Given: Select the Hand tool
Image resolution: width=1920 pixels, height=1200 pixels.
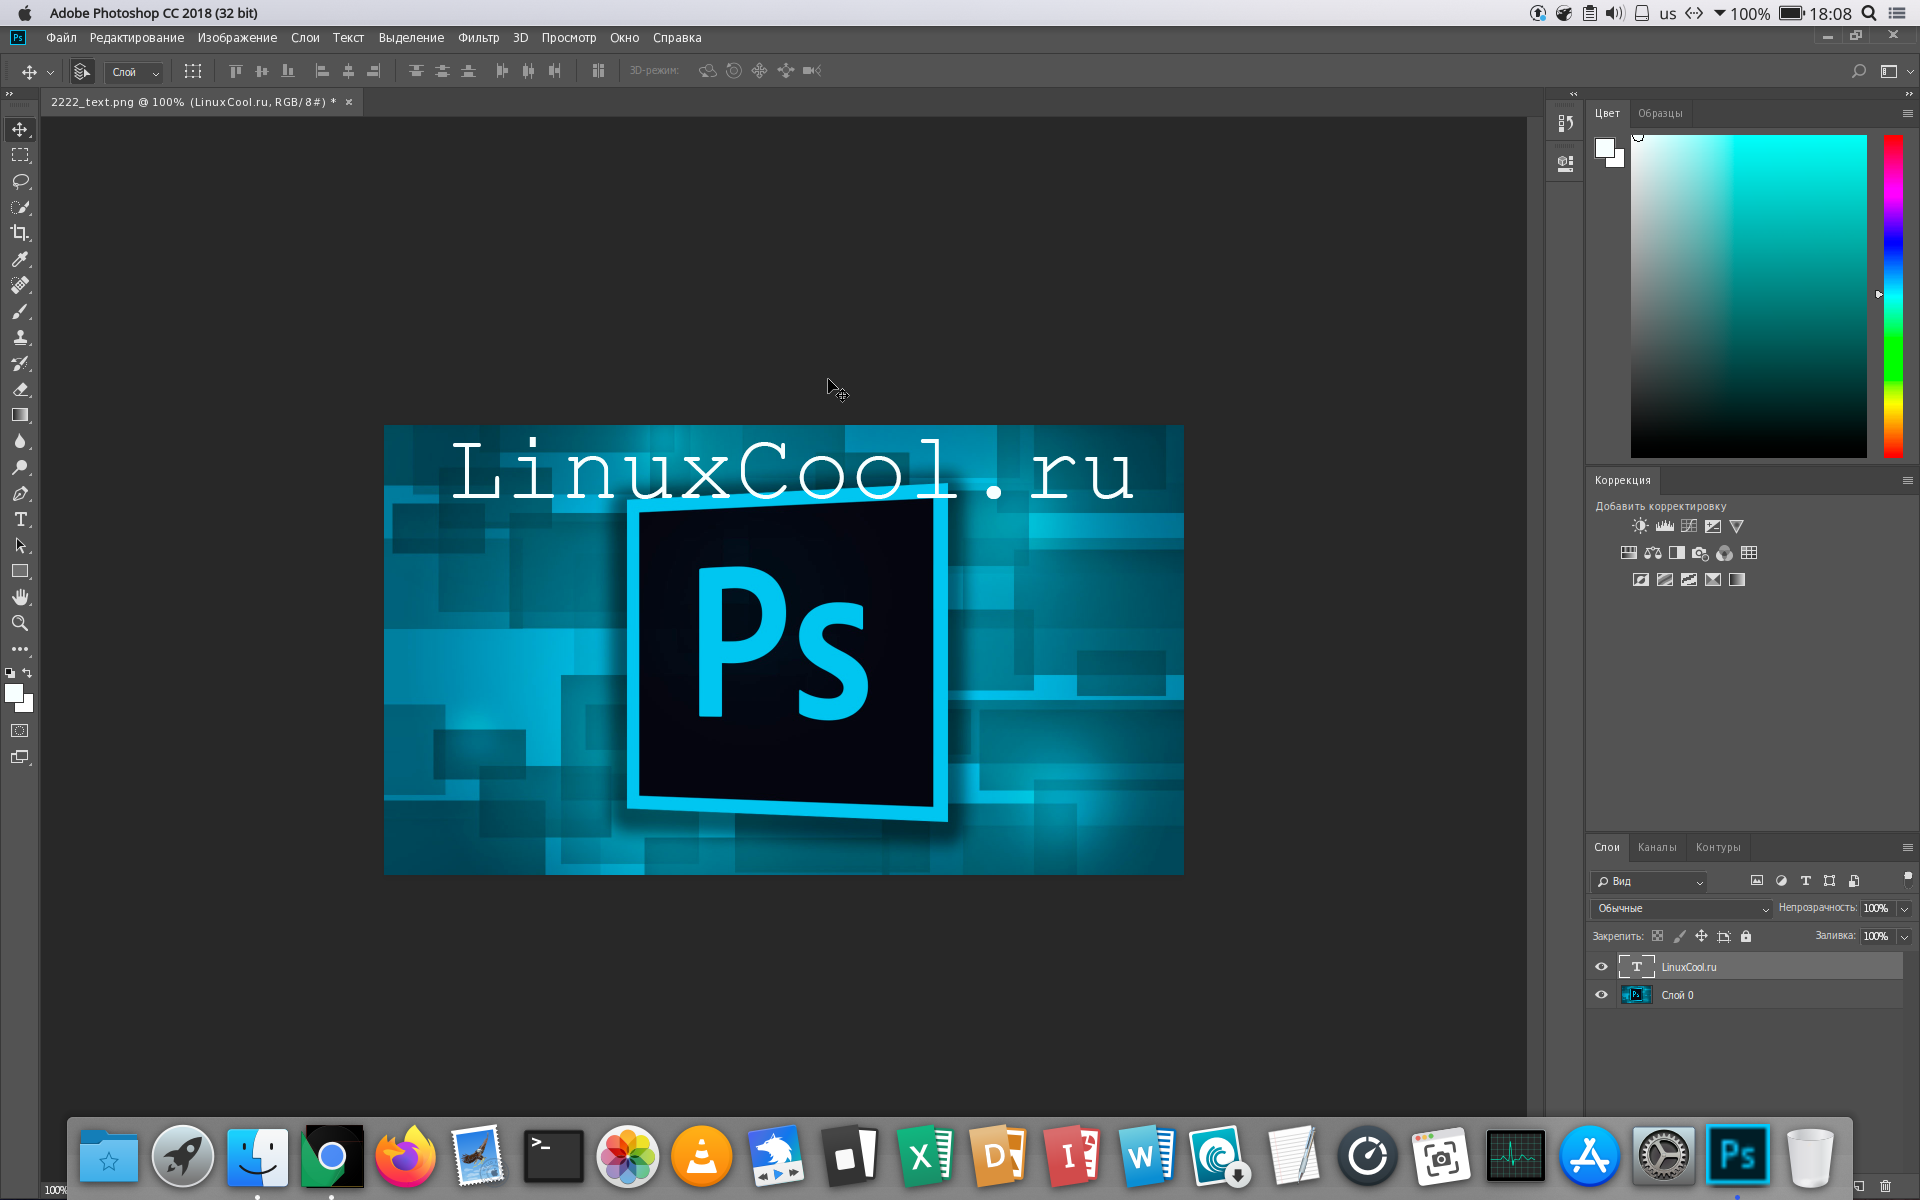Looking at the screenshot, I should coord(20,597).
